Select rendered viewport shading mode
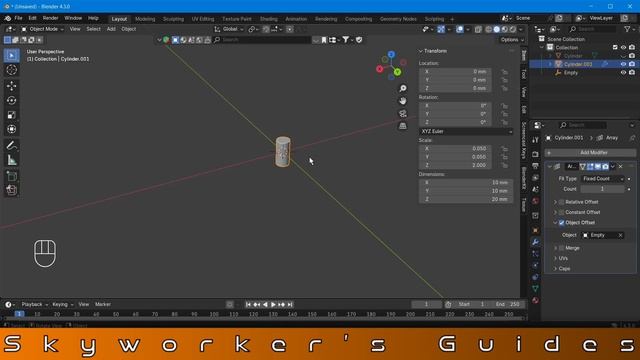Screen dimensions: 640x360 [x=513, y=29]
